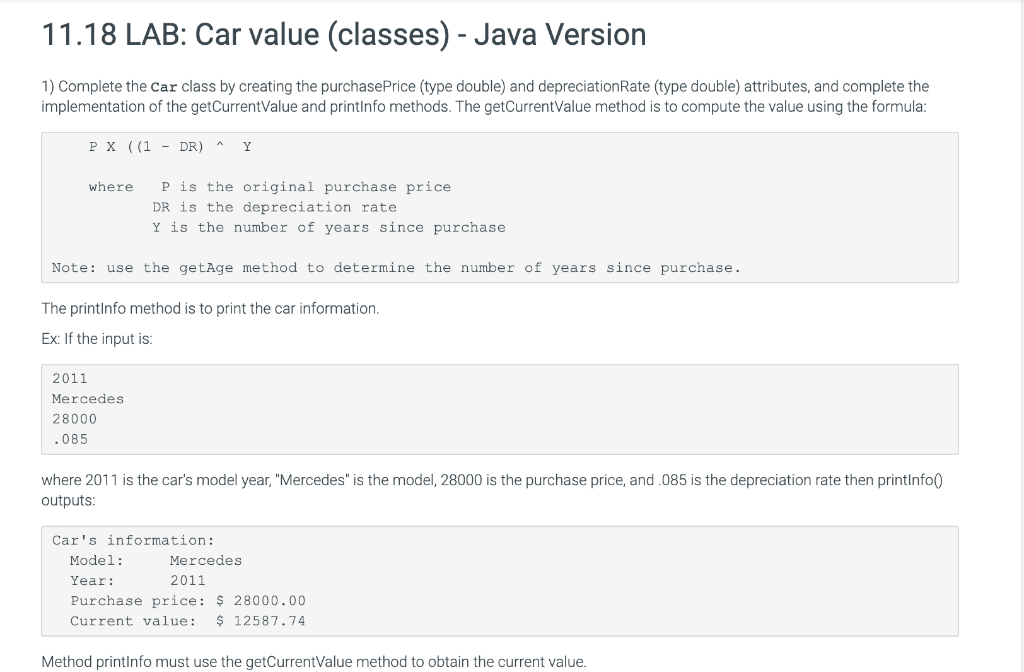Click "Y is the number of years since purchase"

328,227
